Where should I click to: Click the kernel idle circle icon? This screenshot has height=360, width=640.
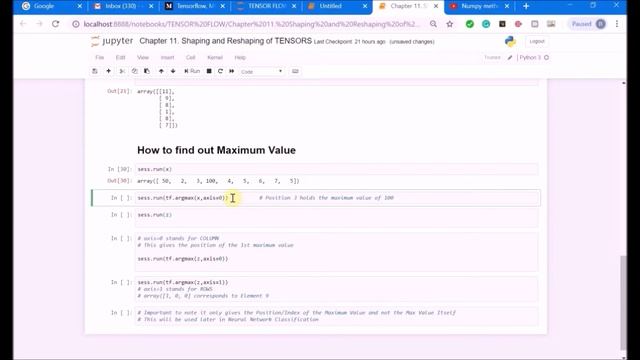[x=547, y=58]
